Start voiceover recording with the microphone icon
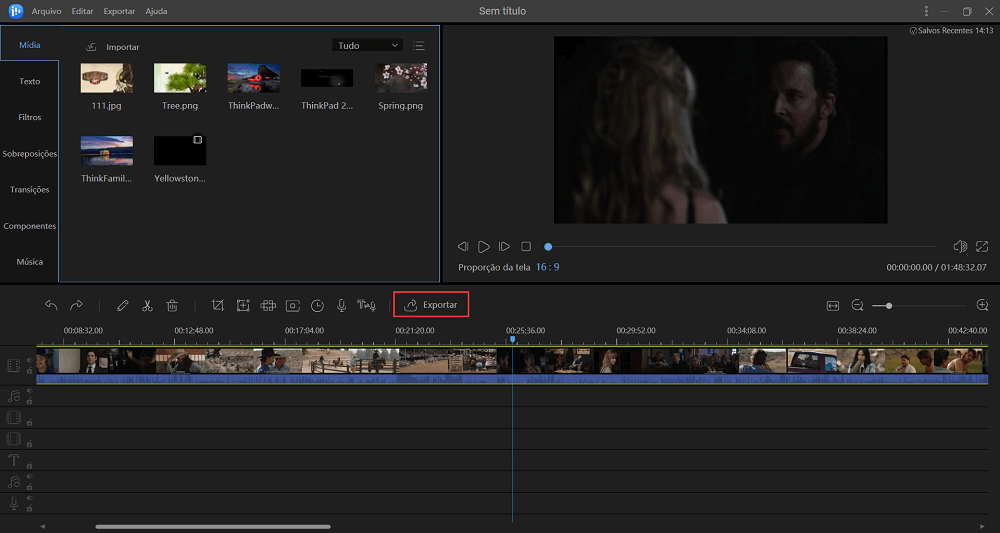Image resolution: width=1000 pixels, height=533 pixels. click(x=342, y=305)
